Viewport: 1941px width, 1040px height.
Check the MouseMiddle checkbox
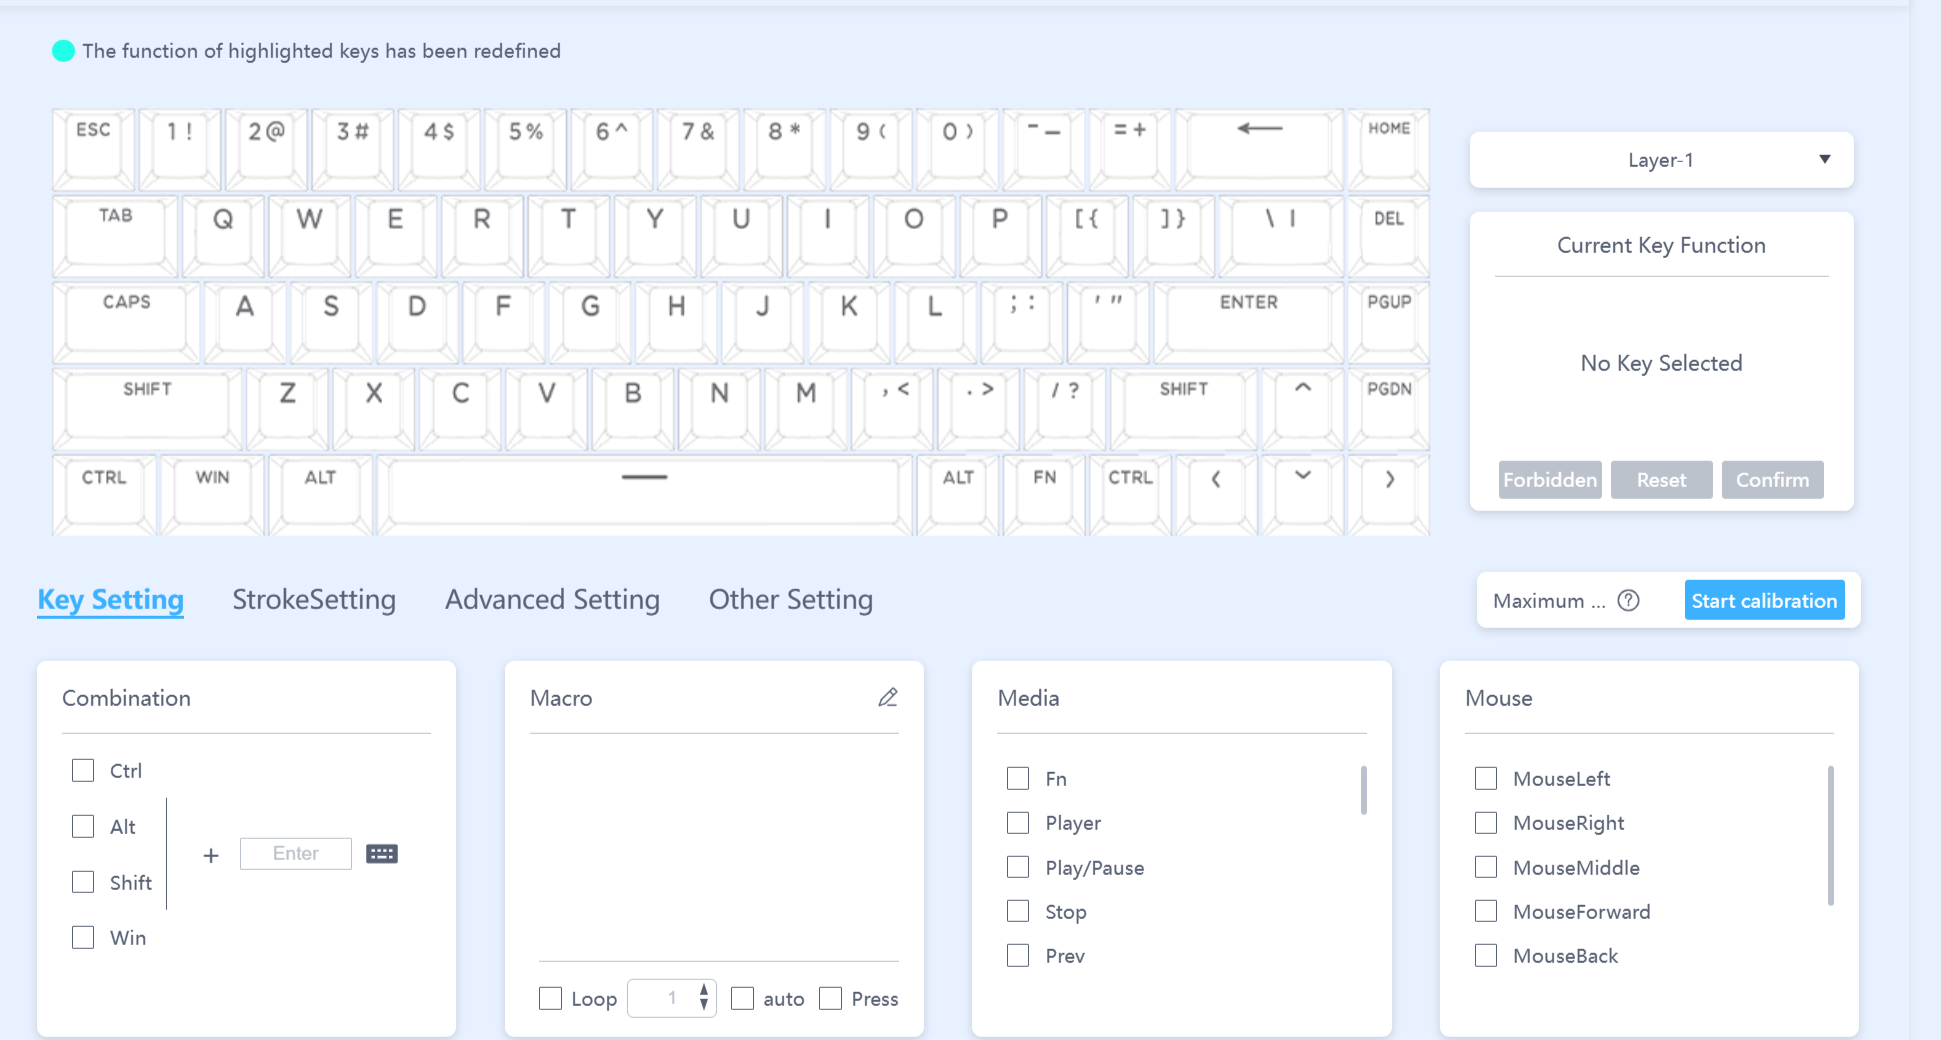[x=1486, y=867]
